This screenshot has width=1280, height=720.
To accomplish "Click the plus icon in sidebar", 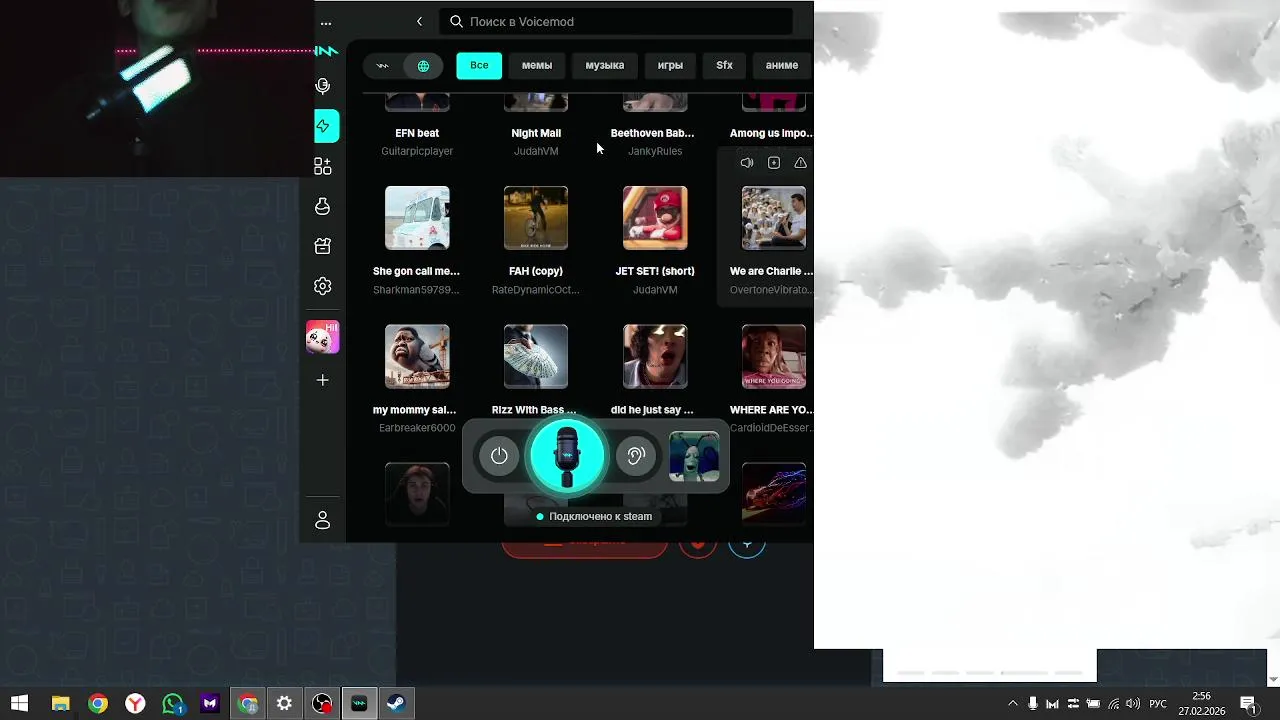I will coord(322,380).
